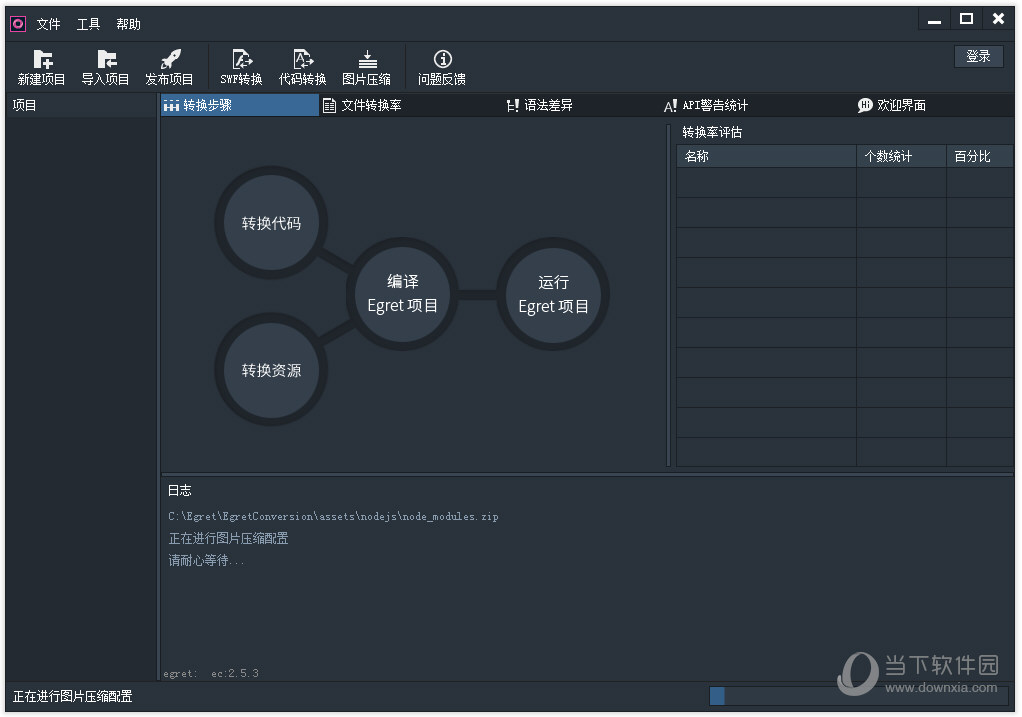Open the 帮助 menu
This screenshot has height=717, width=1022.
128,24
